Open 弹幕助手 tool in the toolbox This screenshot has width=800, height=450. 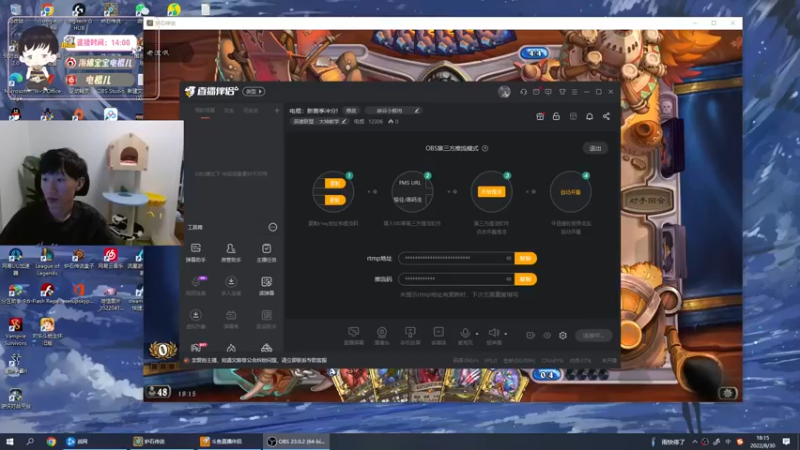point(195,253)
